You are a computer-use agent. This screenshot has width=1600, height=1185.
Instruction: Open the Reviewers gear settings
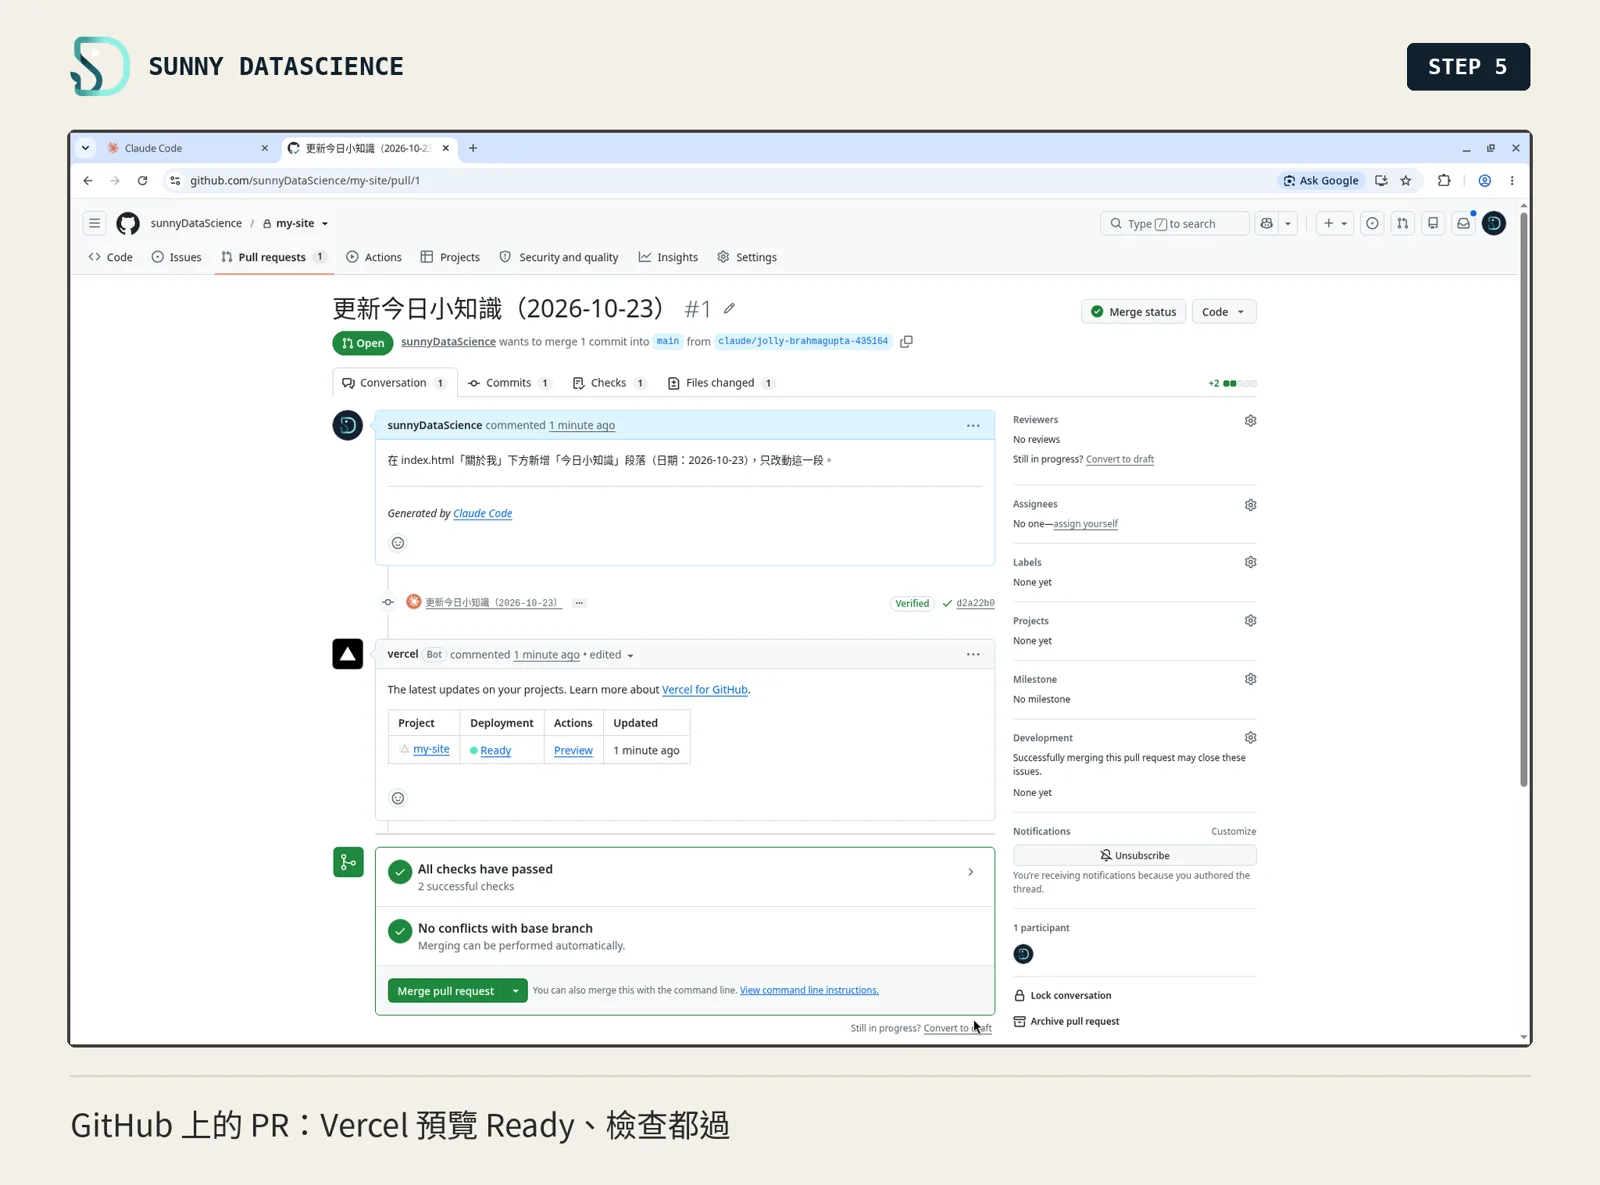[1250, 421]
